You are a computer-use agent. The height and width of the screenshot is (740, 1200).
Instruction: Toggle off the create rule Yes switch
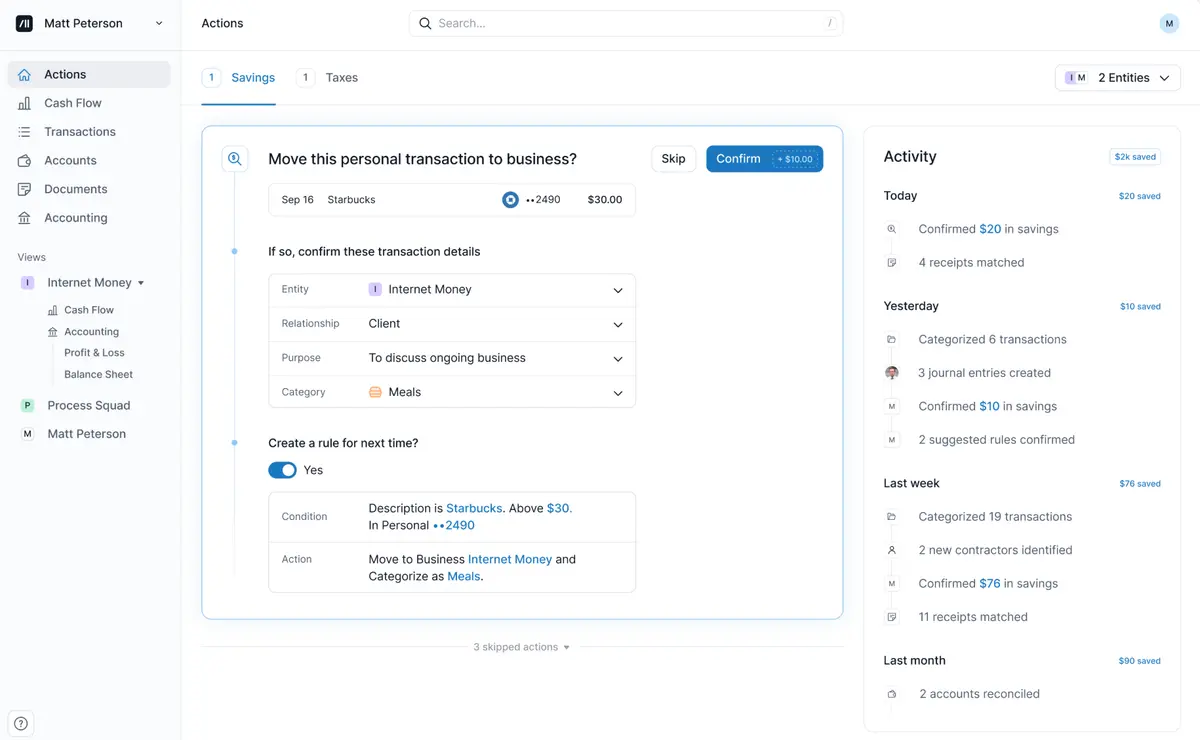[282, 470]
